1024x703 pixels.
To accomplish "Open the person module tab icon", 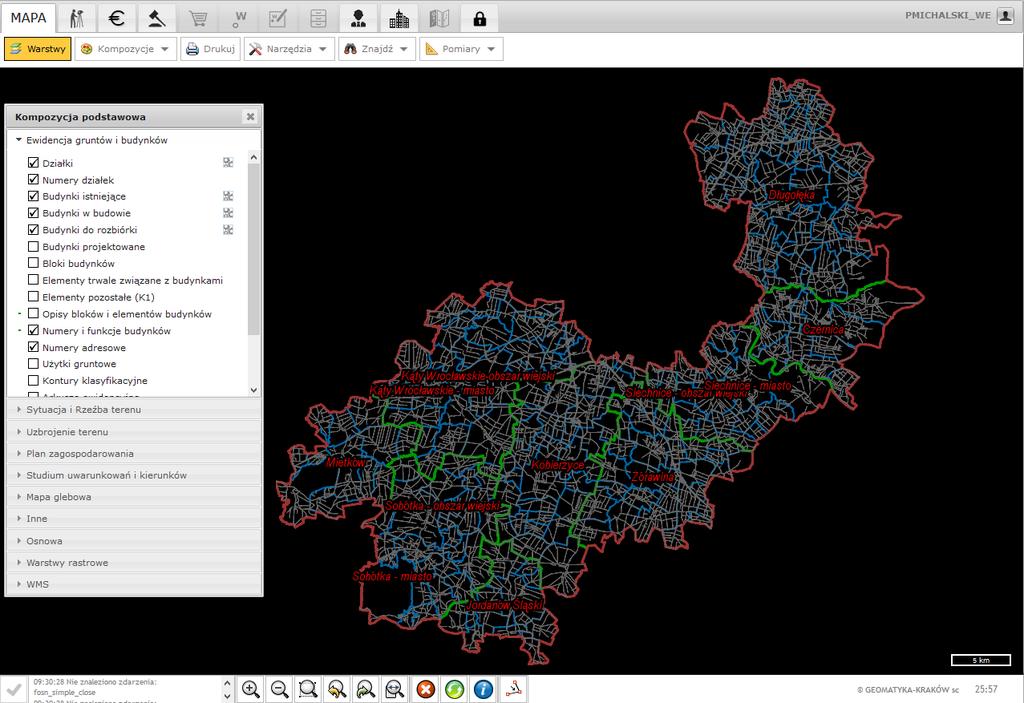I will (x=358, y=18).
